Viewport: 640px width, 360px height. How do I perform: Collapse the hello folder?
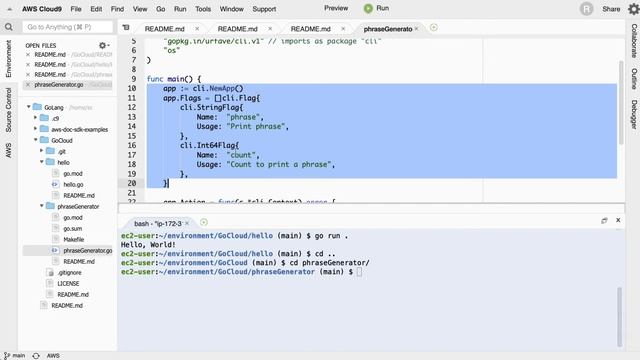(42, 162)
